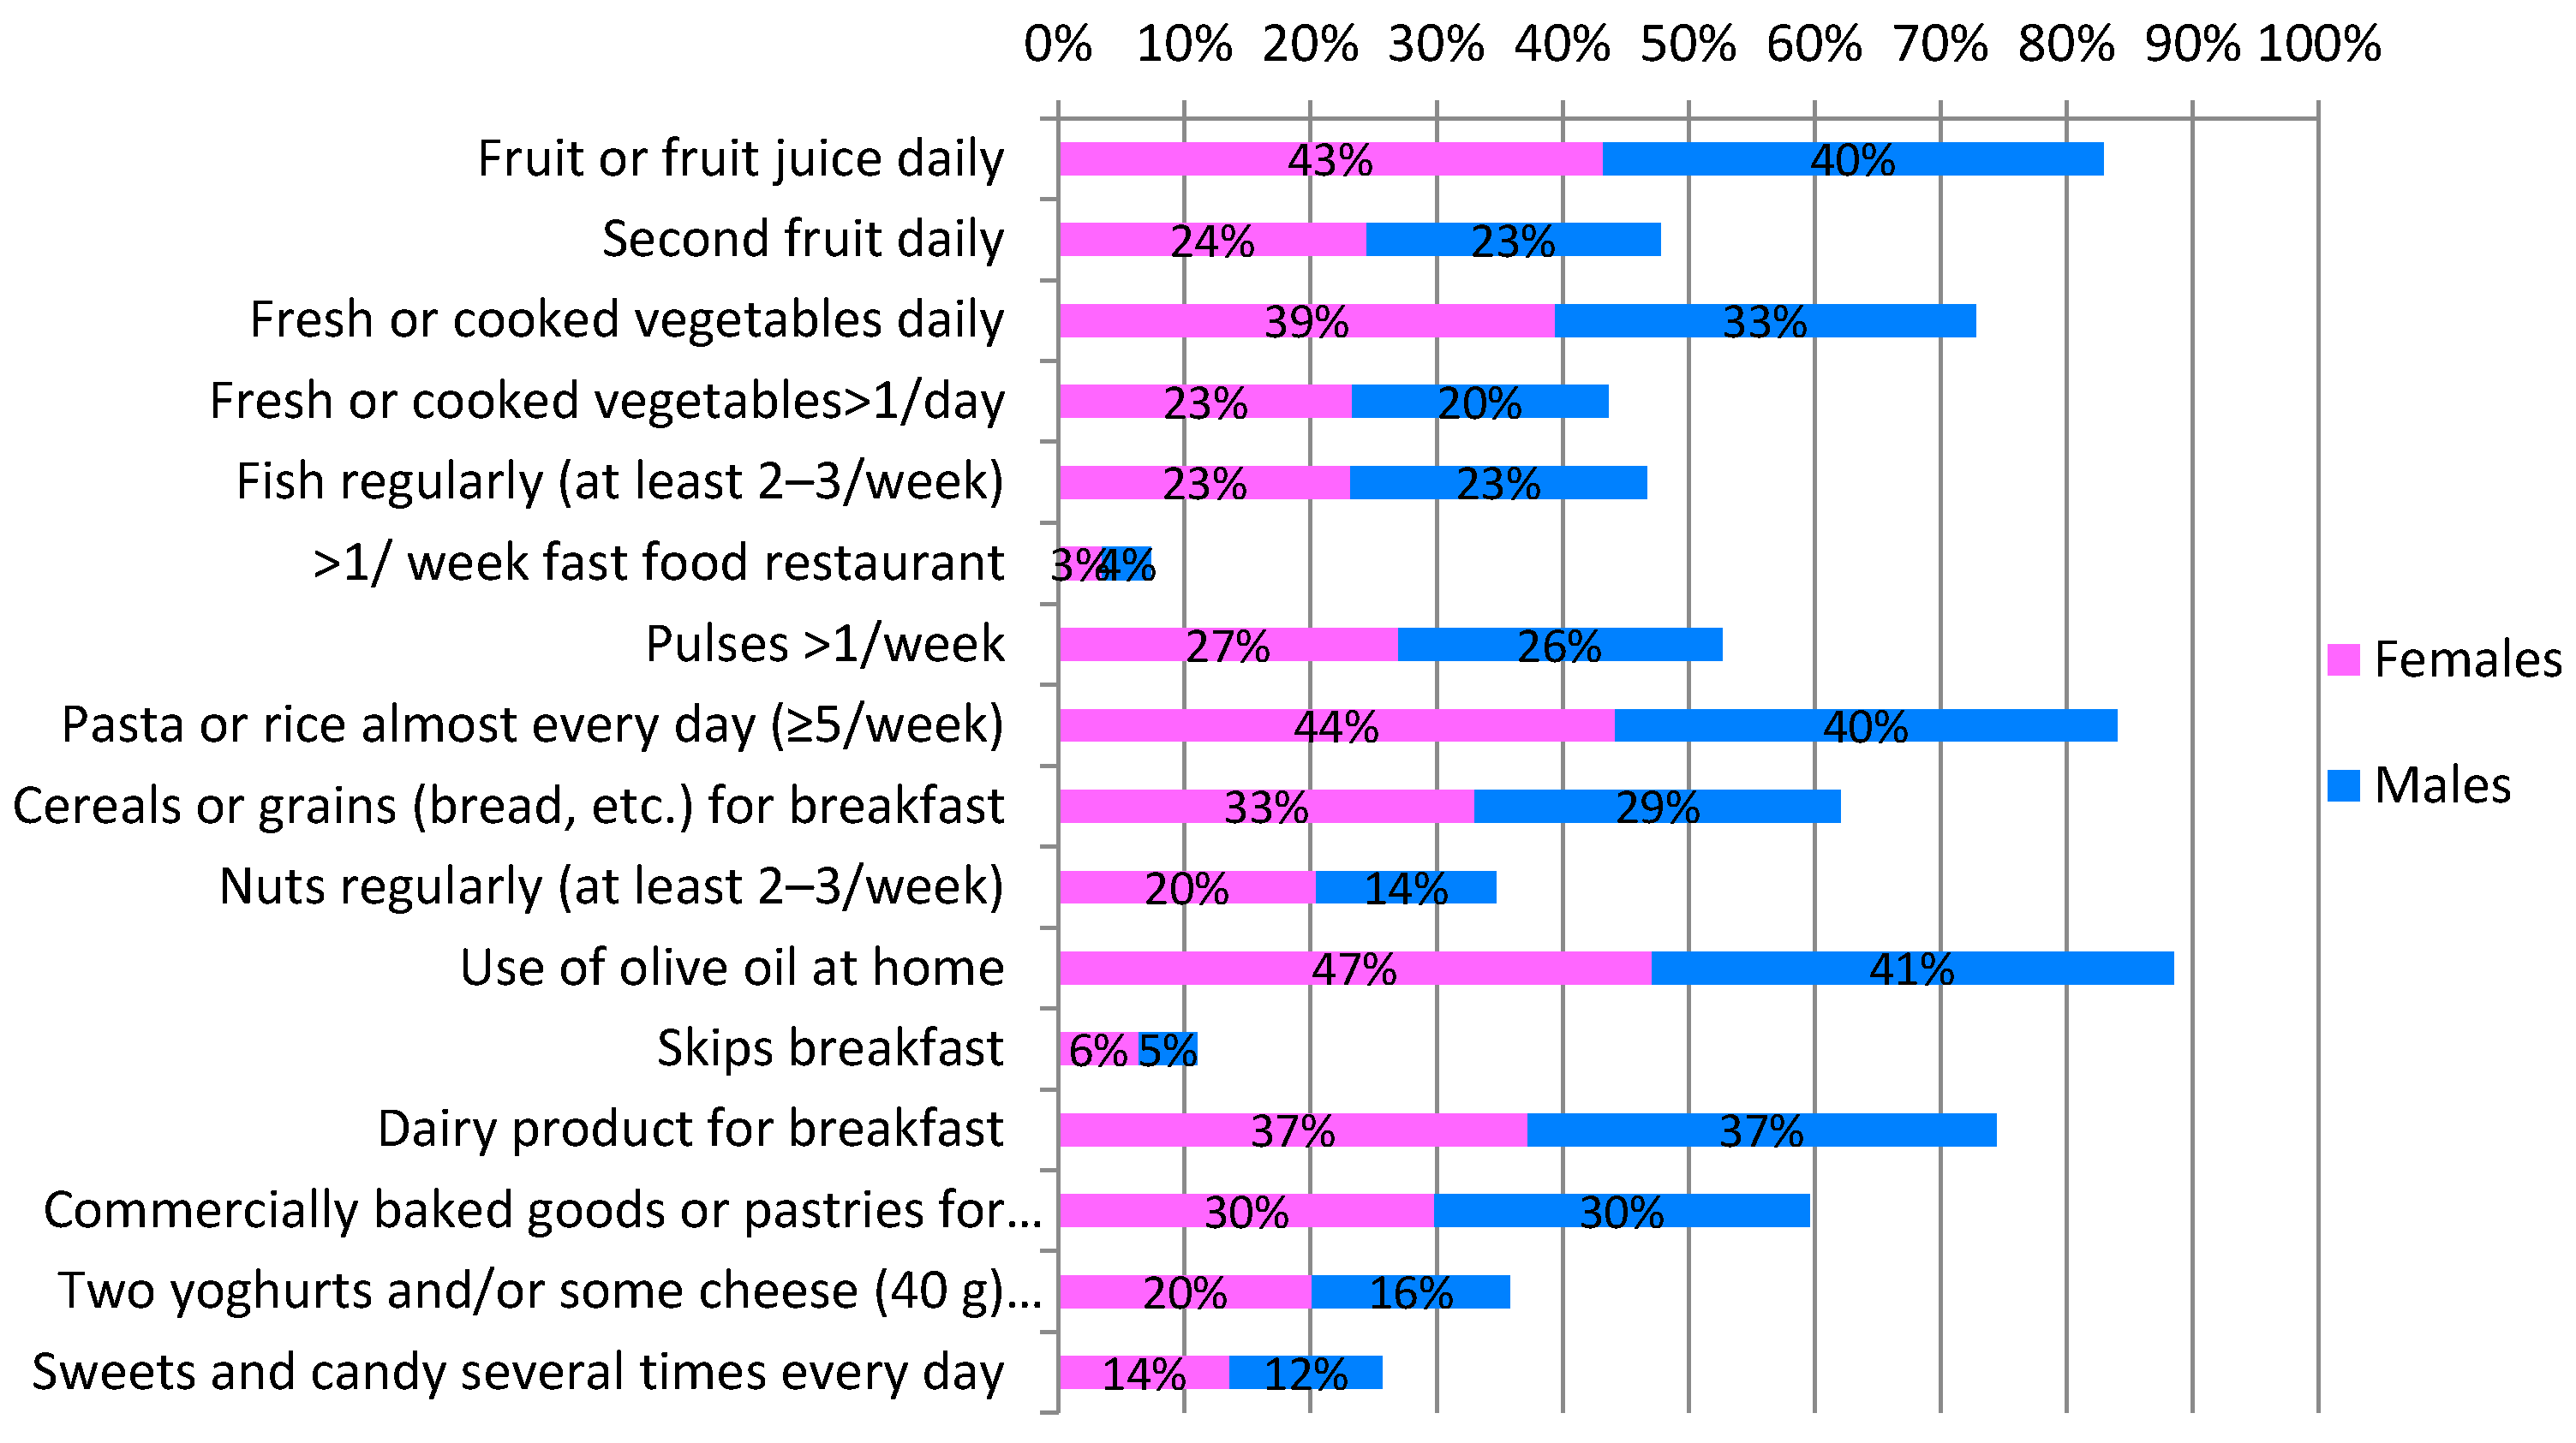
Task: Select the 50% axis tick label
Action: tap(1688, 44)
